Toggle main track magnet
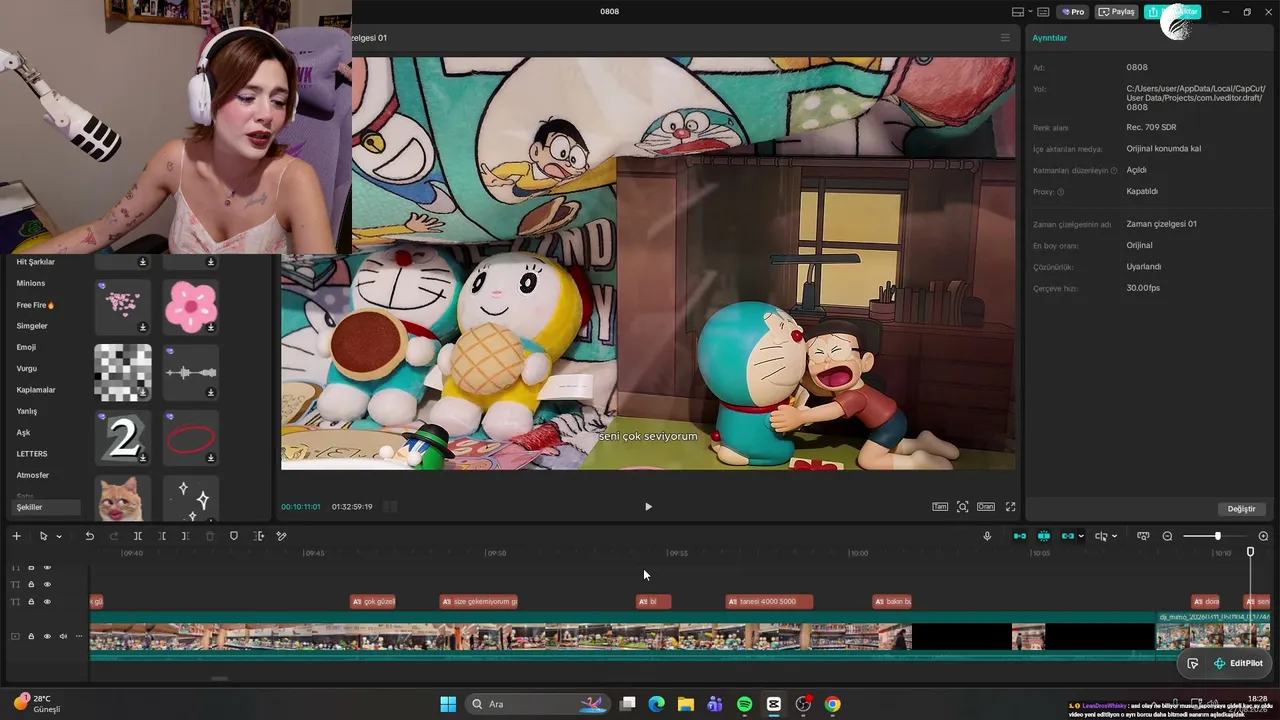The width and height of the screenshot is (1280, 720). 1020,536
